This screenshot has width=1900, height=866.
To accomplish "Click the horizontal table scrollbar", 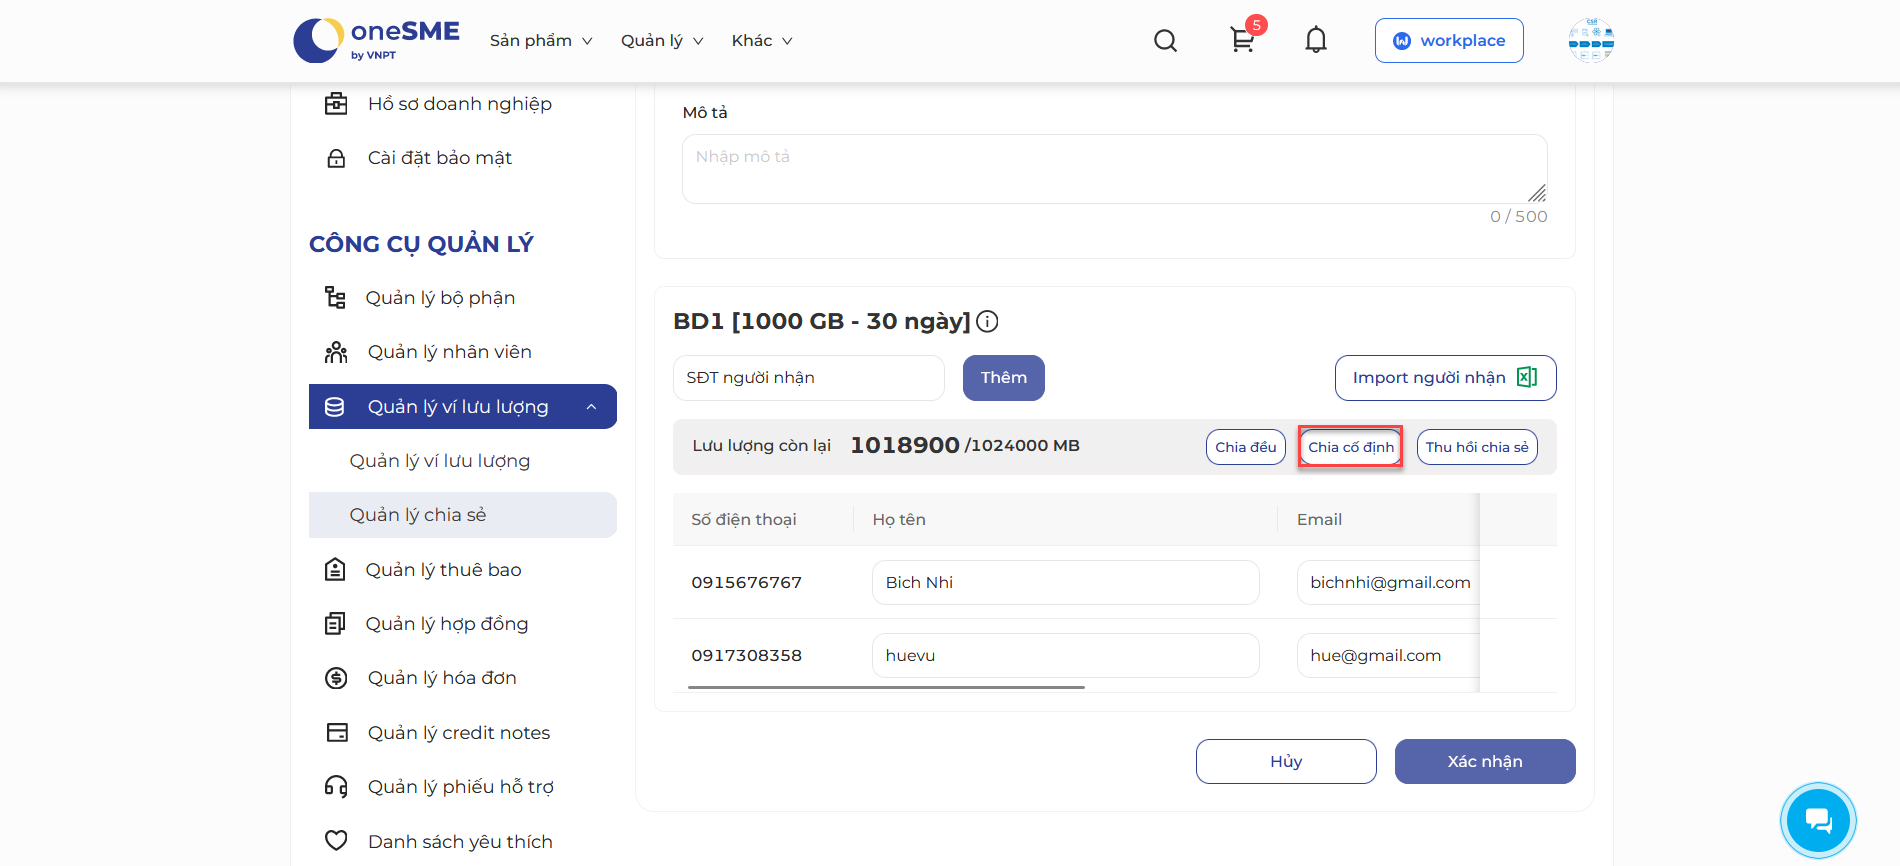I will [x=886, y=688].
